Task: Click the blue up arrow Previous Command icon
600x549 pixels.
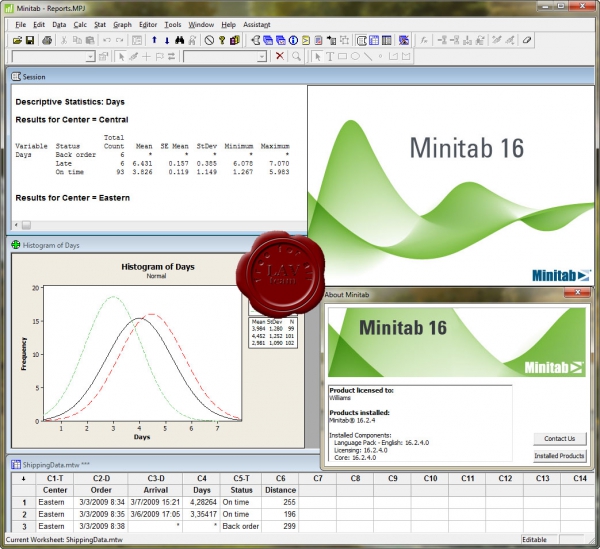Action: click(x=154, y=40)
